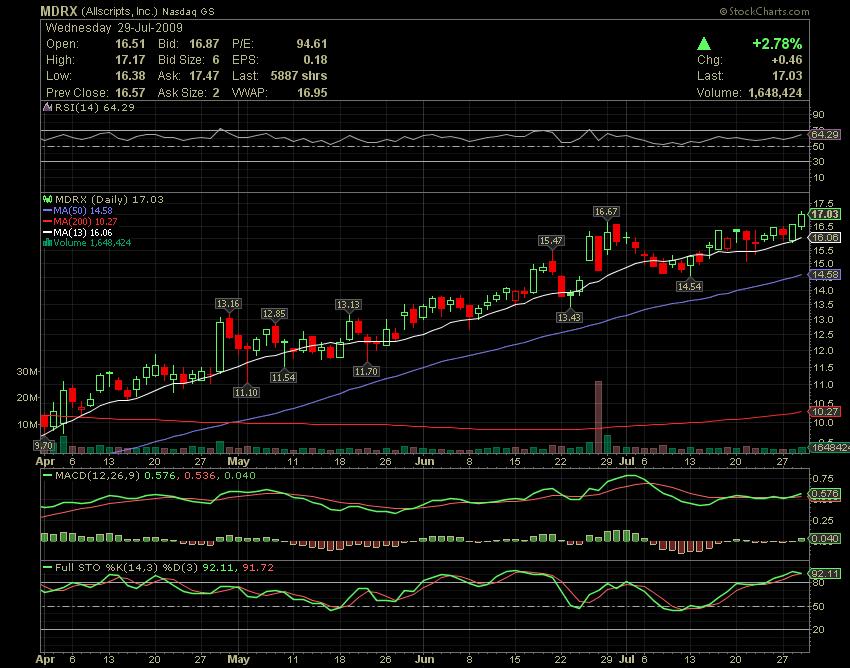Click the 'MA(13) 16.06' legend entry
The height and width of the screenshot is (668, 850).
[x=83, y=233]
